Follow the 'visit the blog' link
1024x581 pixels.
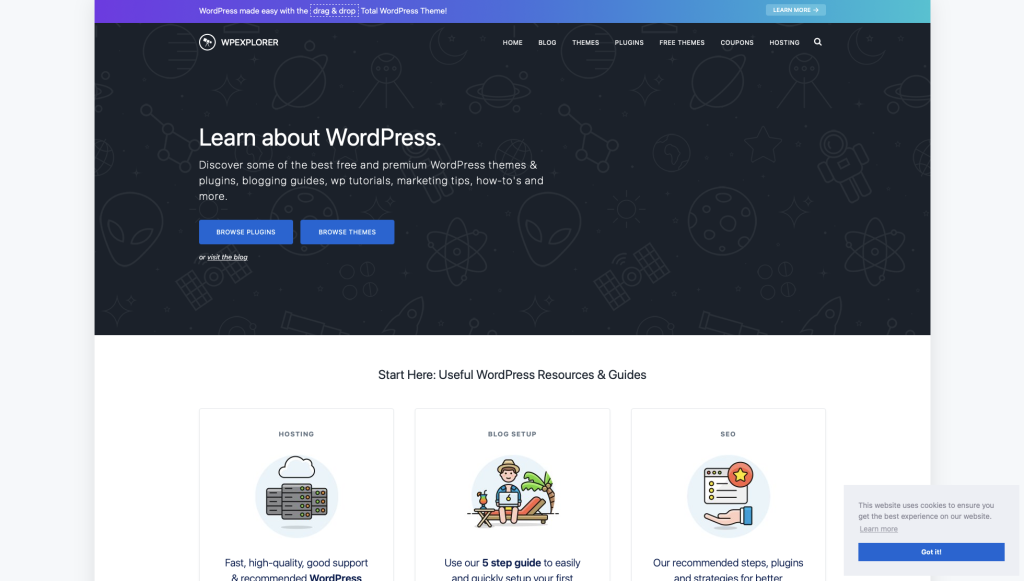[227, 257]
